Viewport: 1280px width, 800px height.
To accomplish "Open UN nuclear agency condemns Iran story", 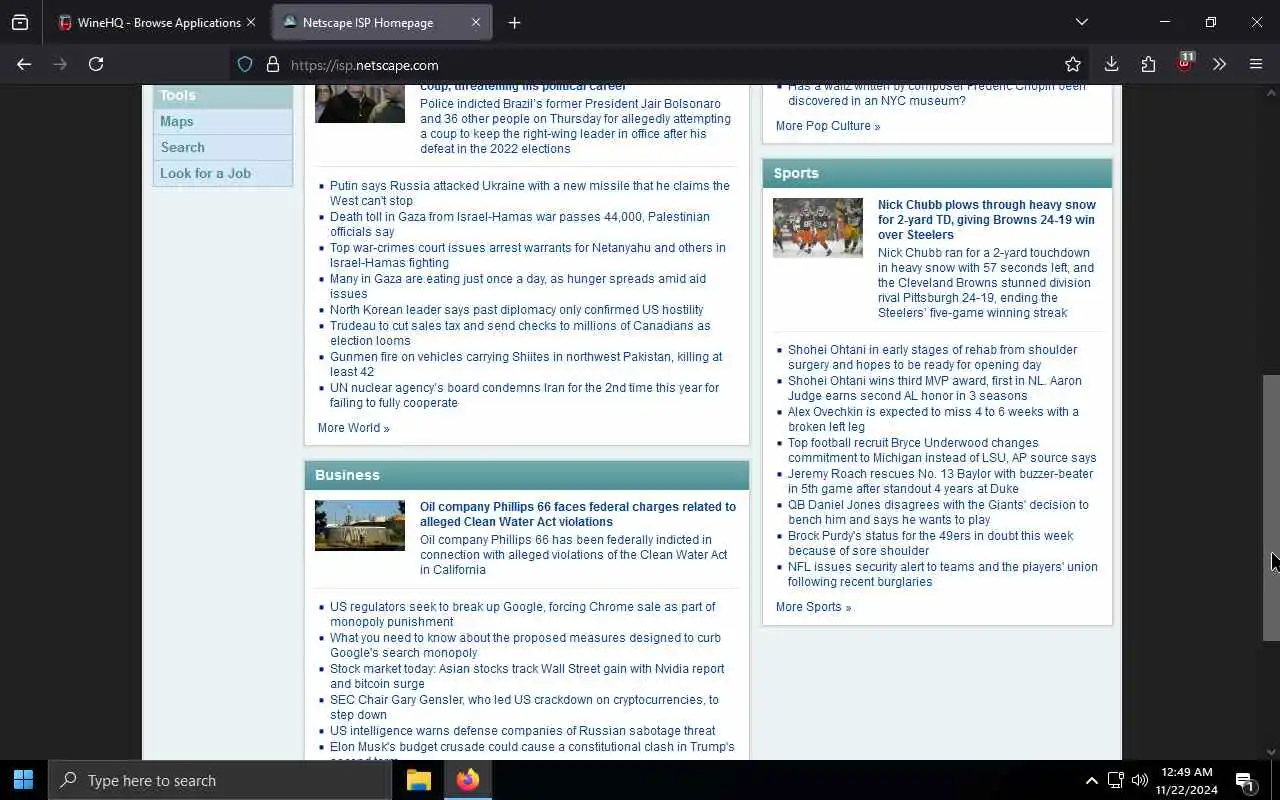I will pos(524,395).
